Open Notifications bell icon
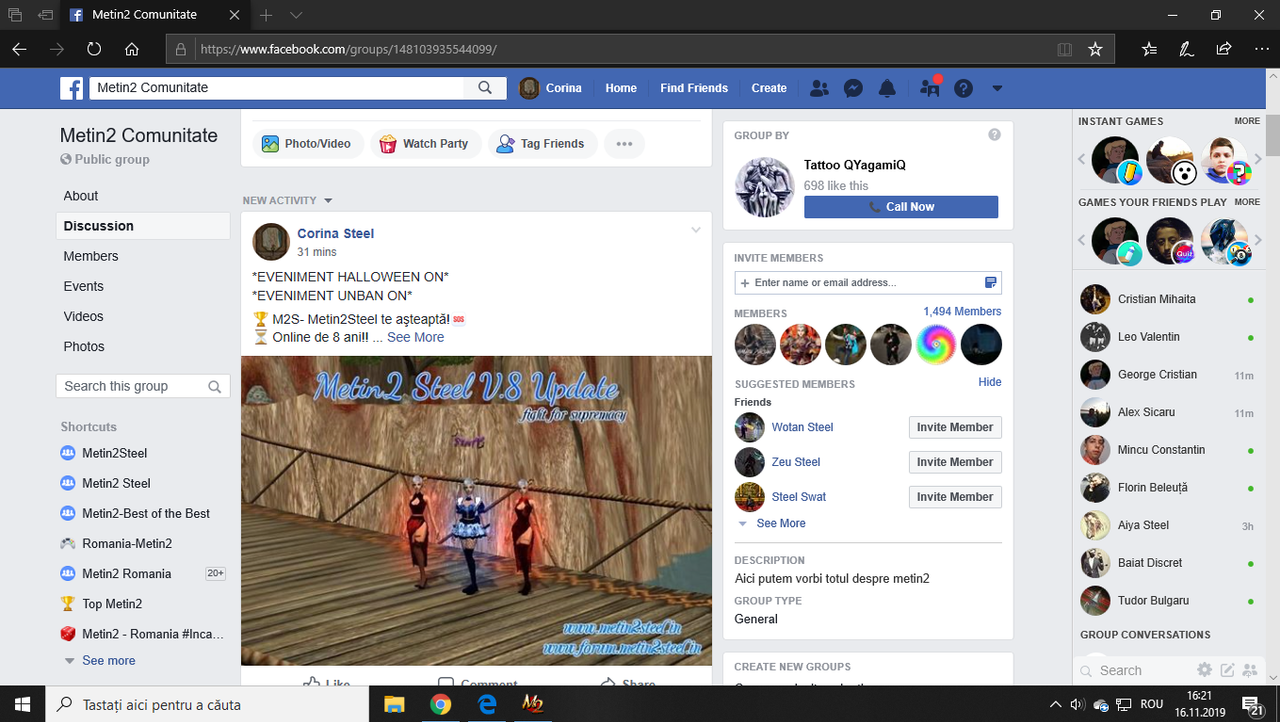 point(887,88)
